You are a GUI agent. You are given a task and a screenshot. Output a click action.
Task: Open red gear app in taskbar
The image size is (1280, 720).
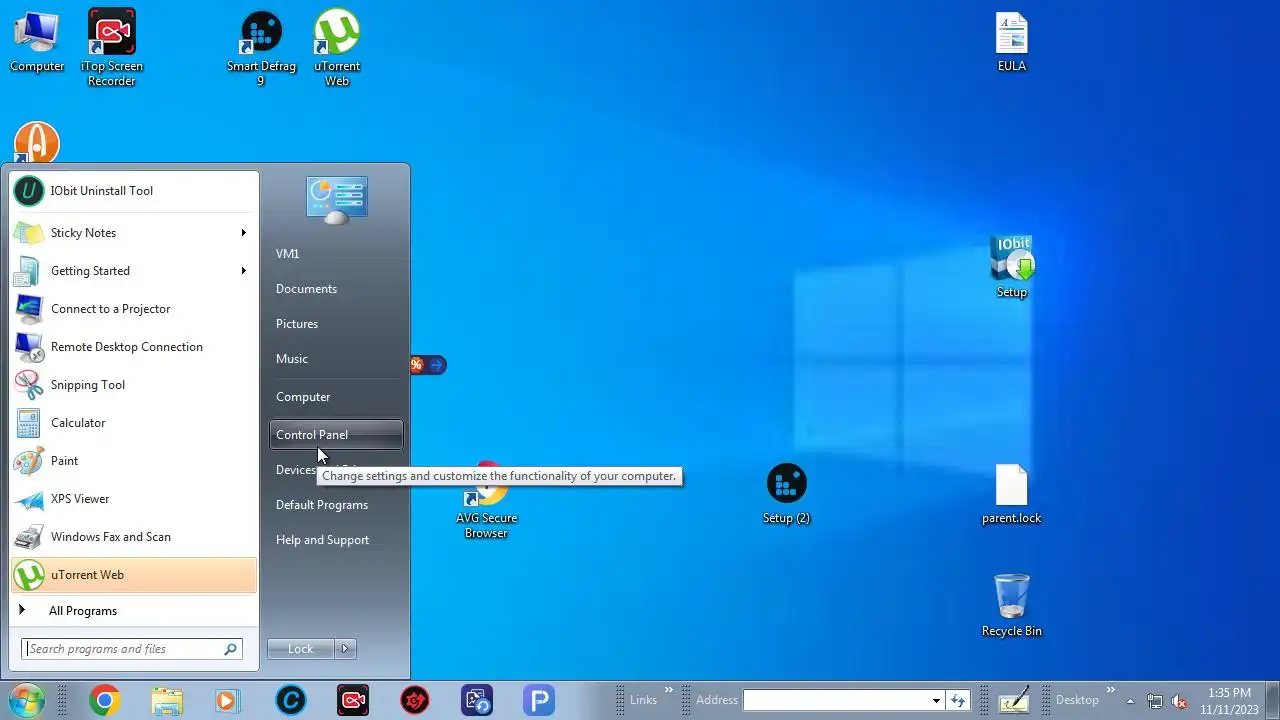[x=415, y=700]
